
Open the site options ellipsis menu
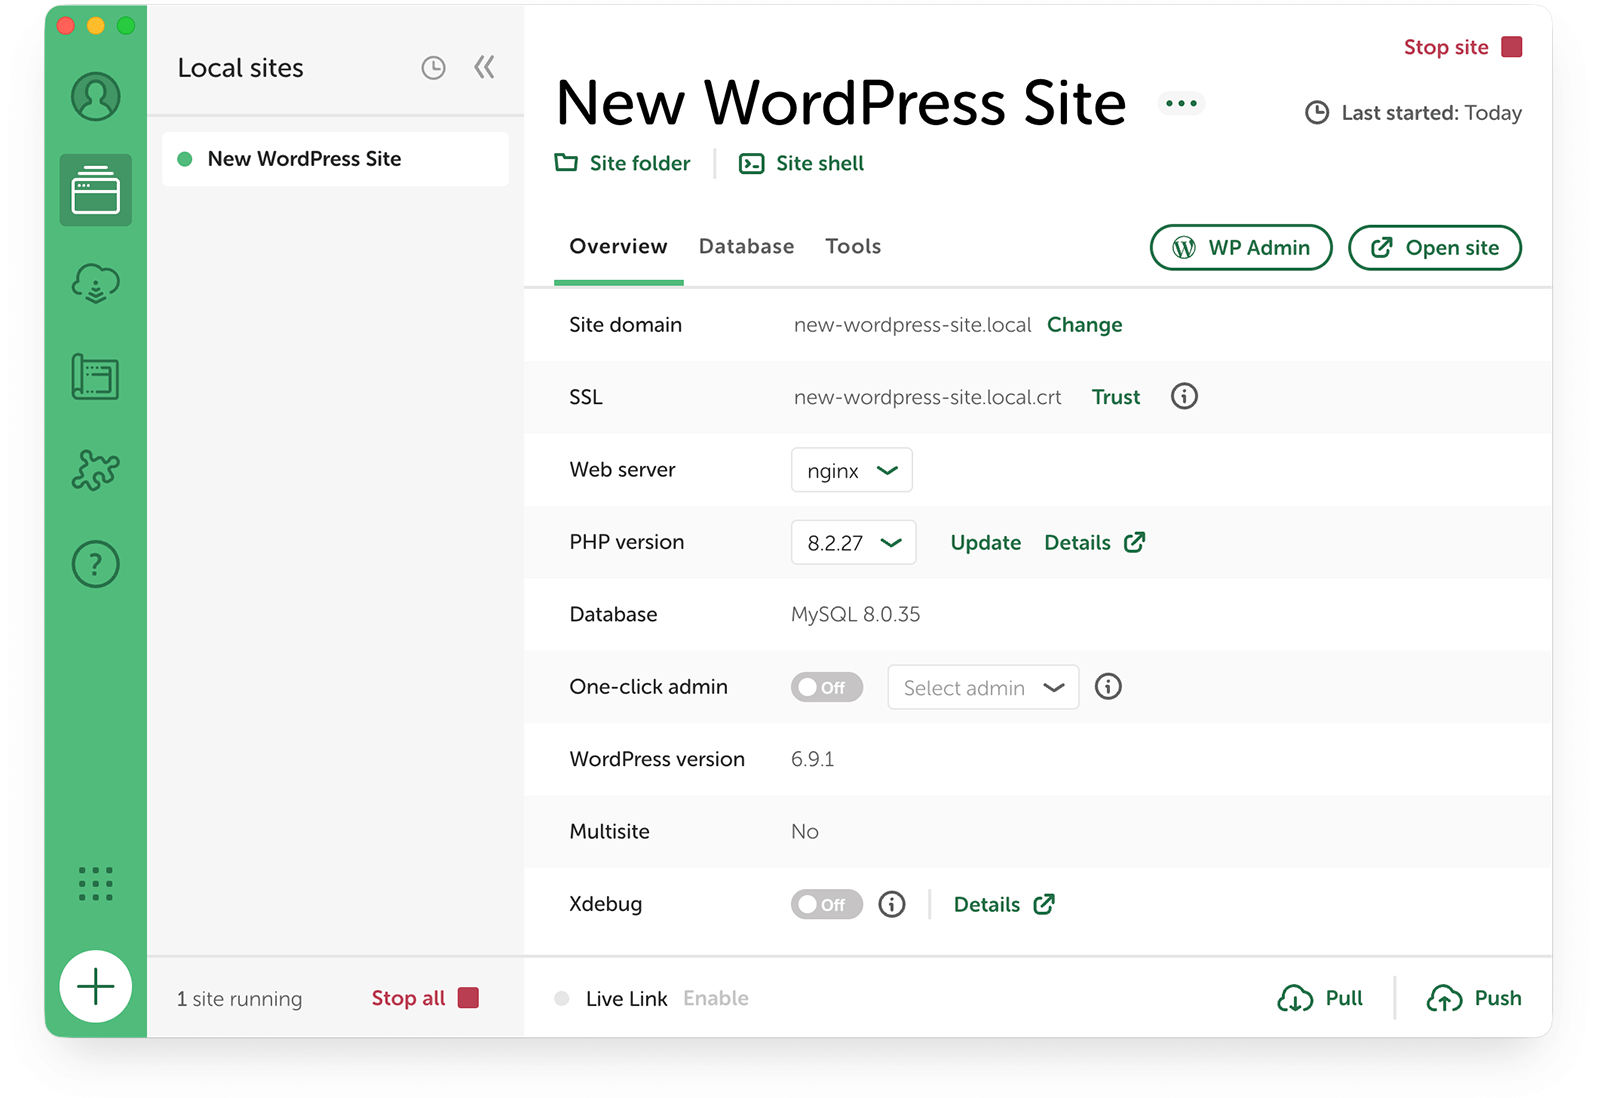(x=1181, y=103)
